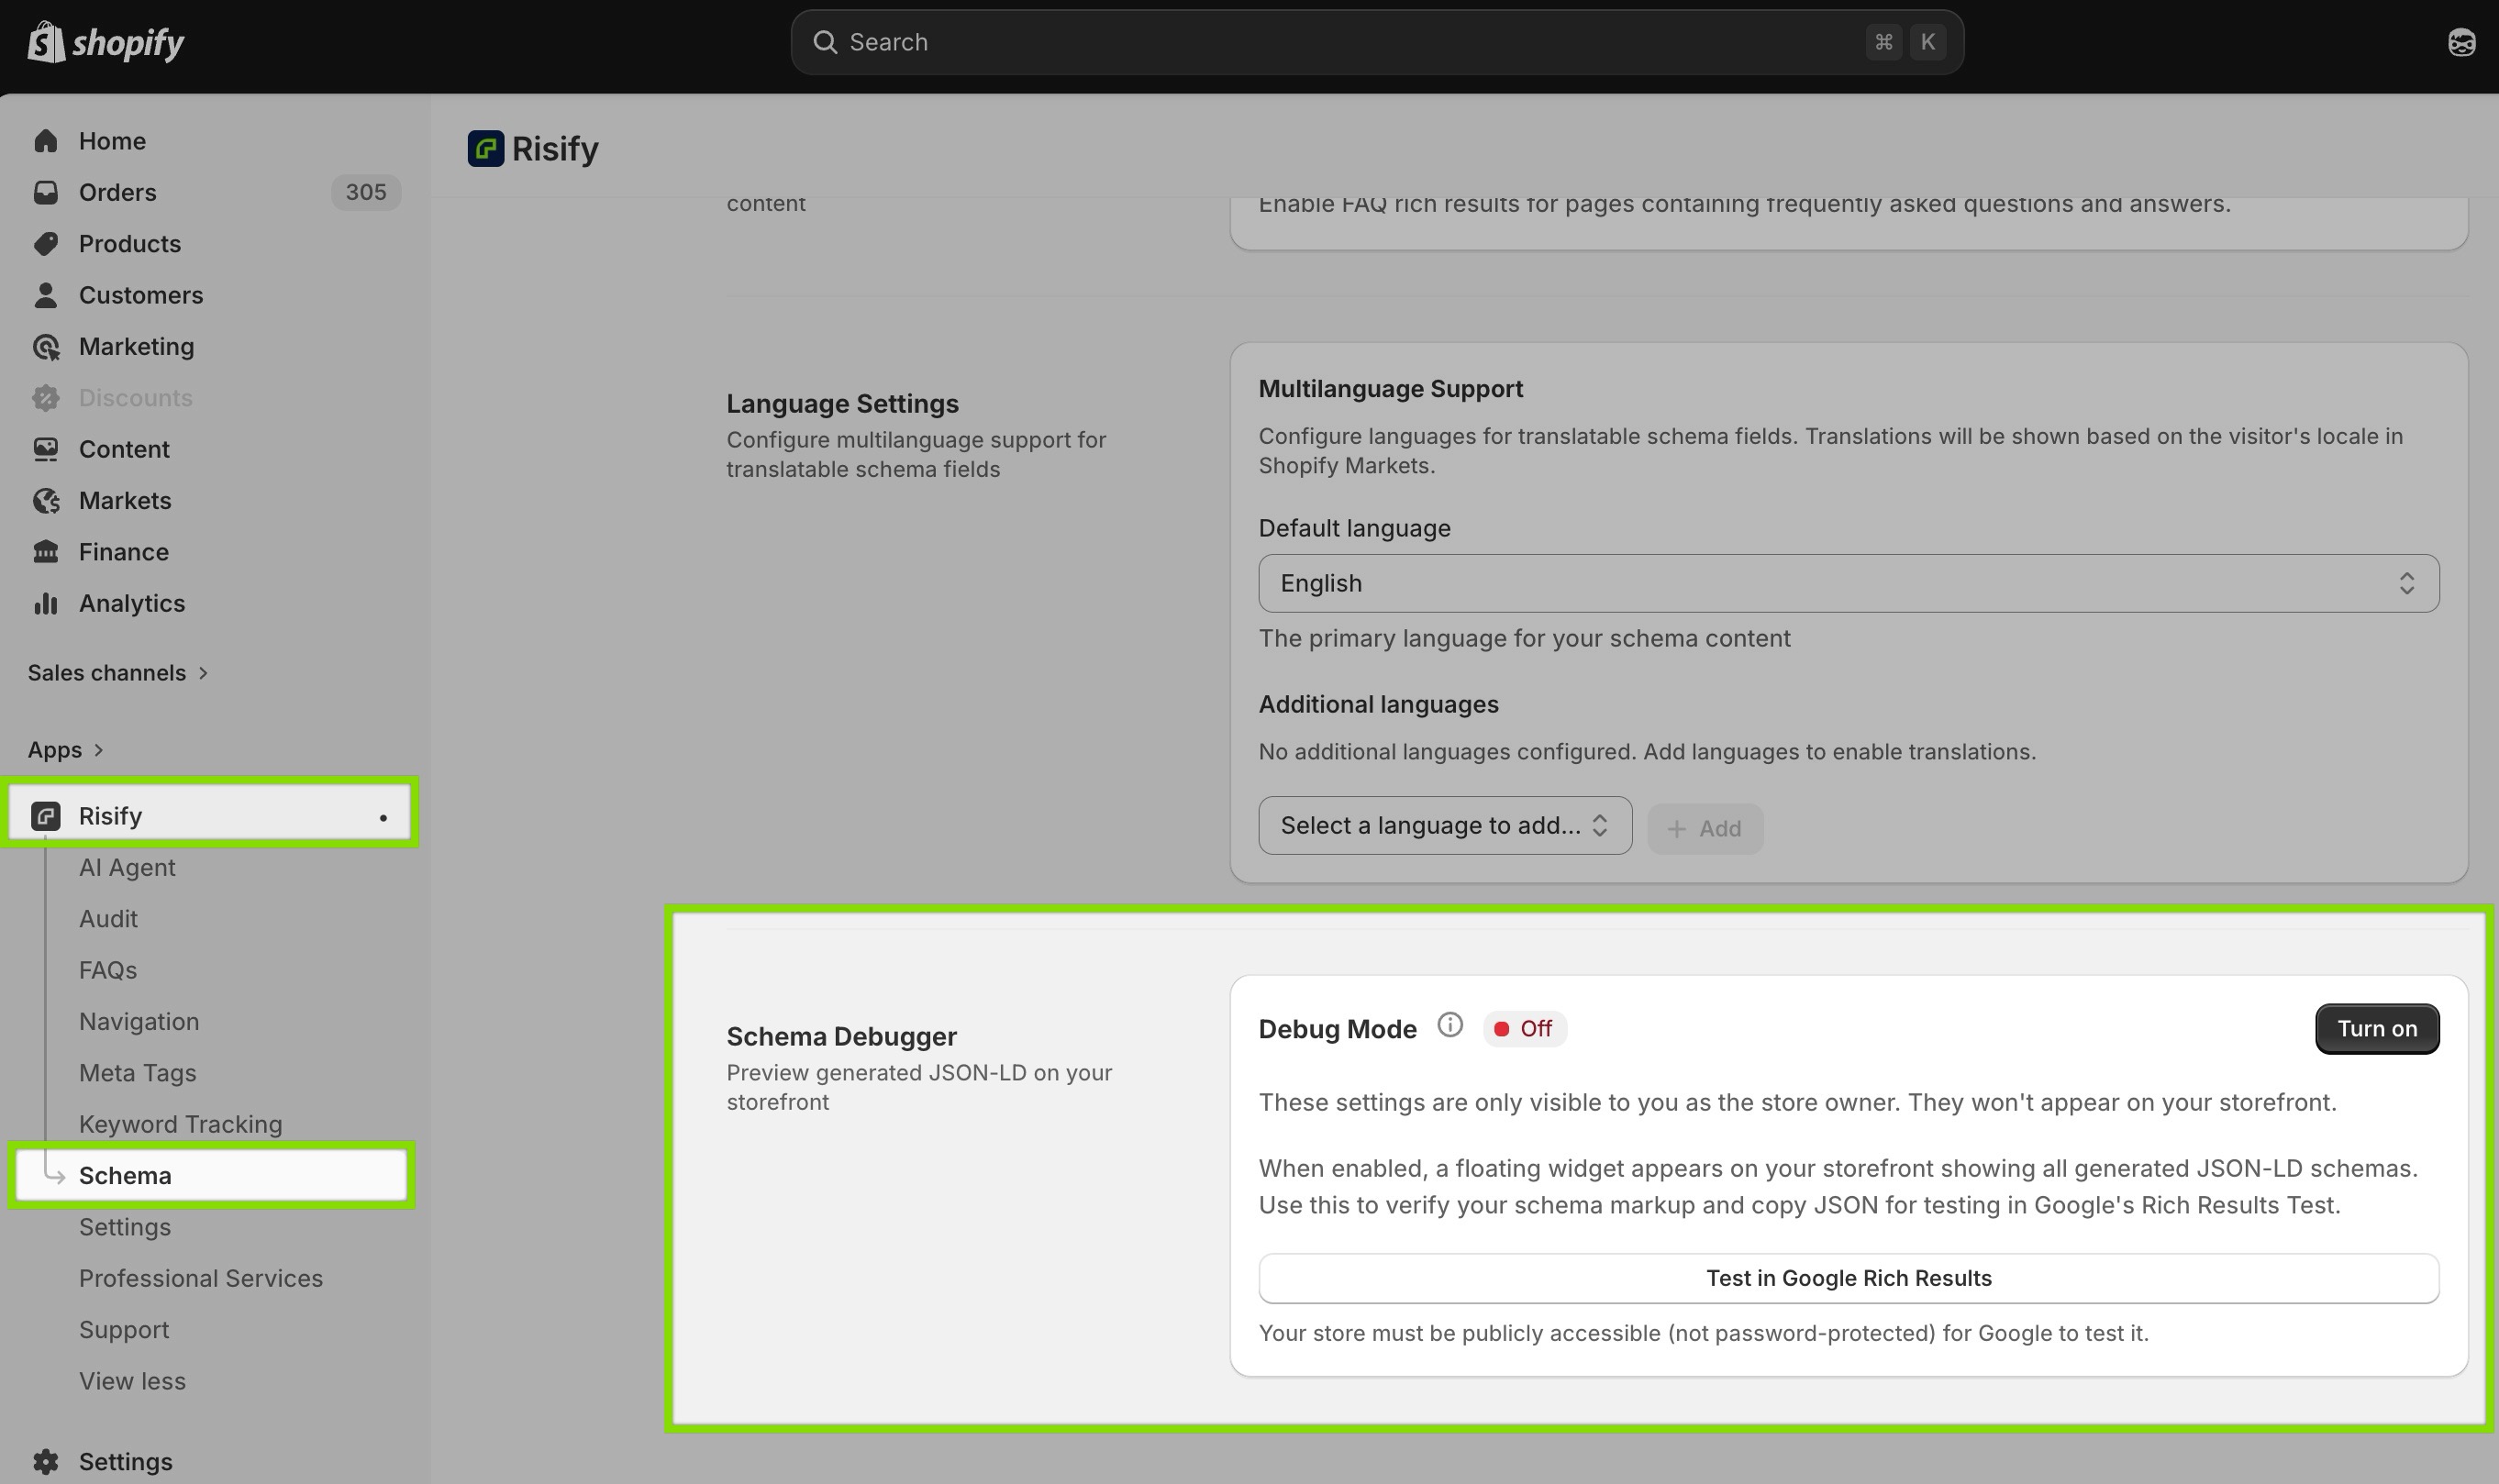
Task: Click the Risify app icon in sidebar
Action: 45,816
